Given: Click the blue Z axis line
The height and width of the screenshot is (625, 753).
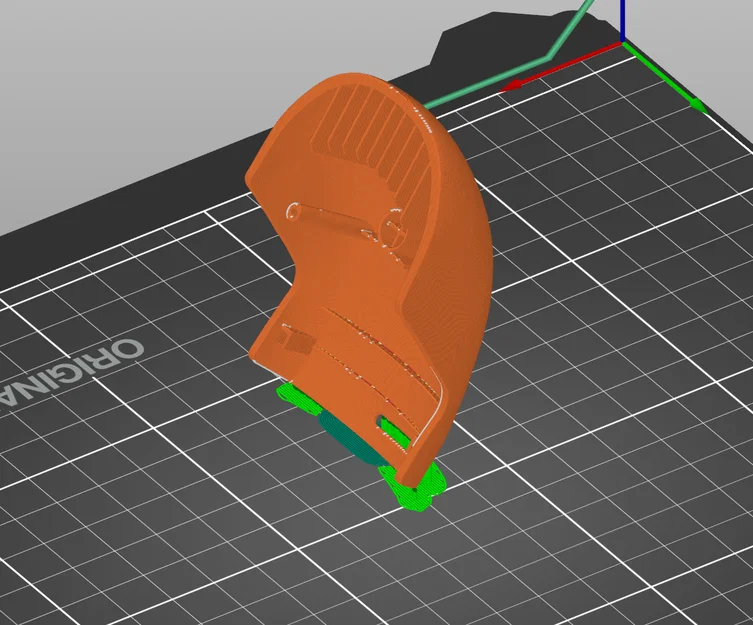Looking at the screenshot, I should click(x=622, y=21).
